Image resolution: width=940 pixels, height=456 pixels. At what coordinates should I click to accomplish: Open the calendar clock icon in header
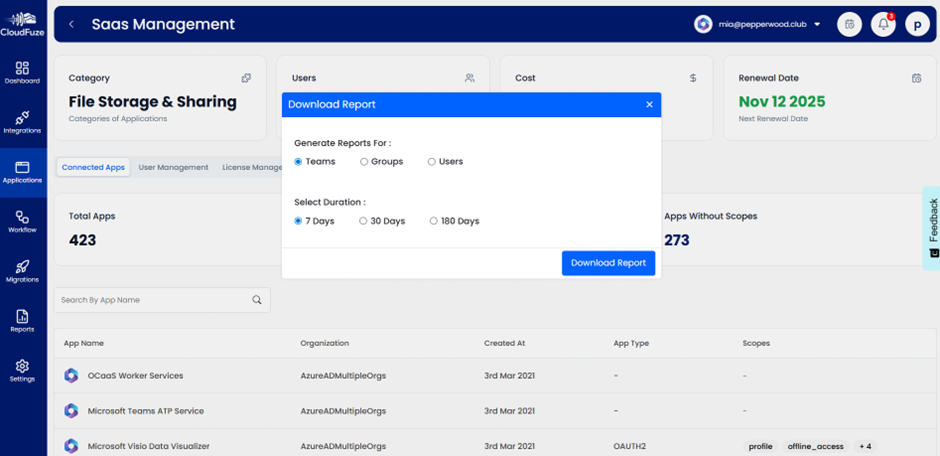click(849, 25)
